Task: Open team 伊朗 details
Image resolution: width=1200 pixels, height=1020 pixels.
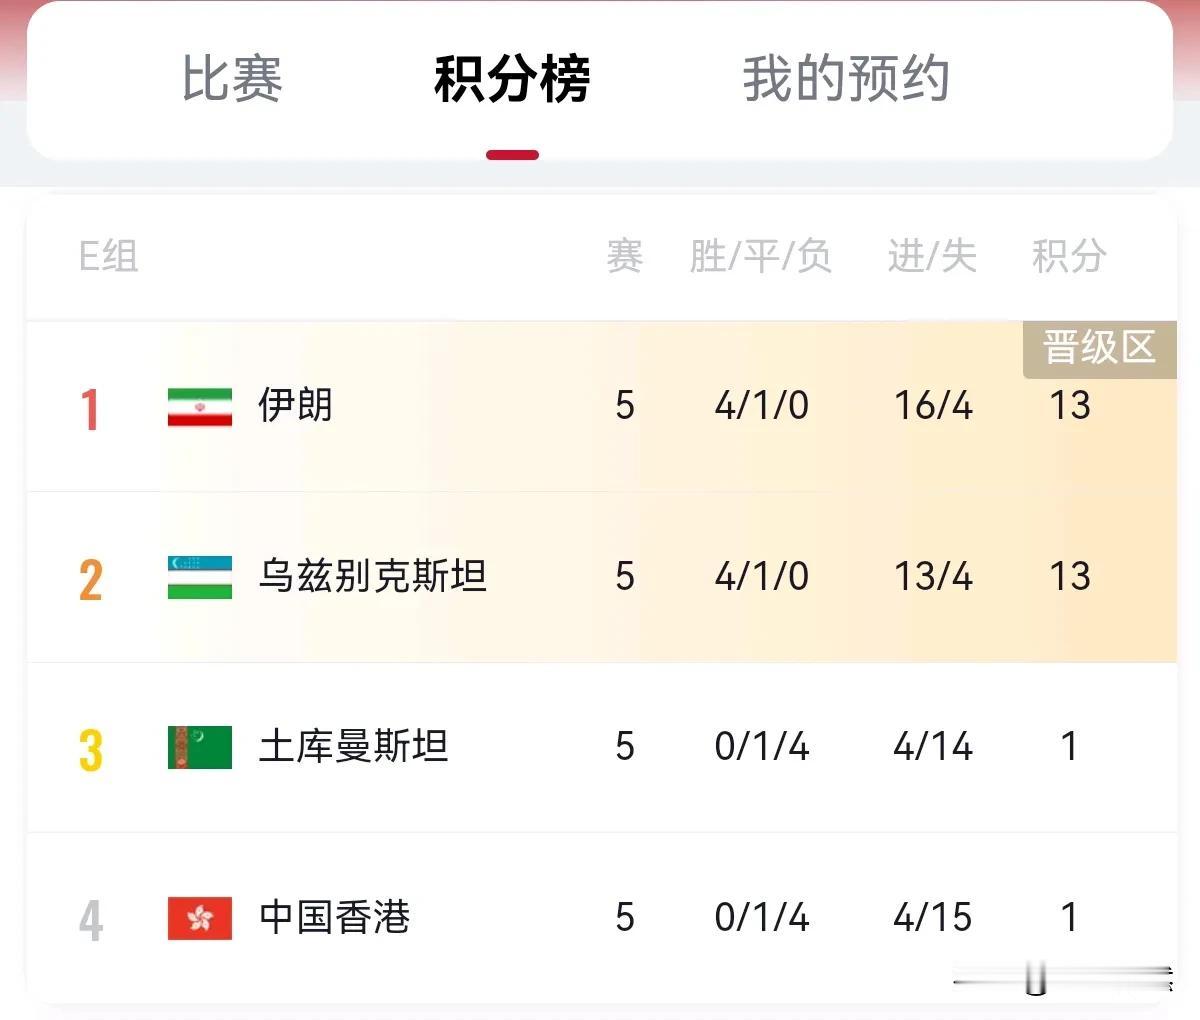Action: pyautogui.click(x=295, y=406)
